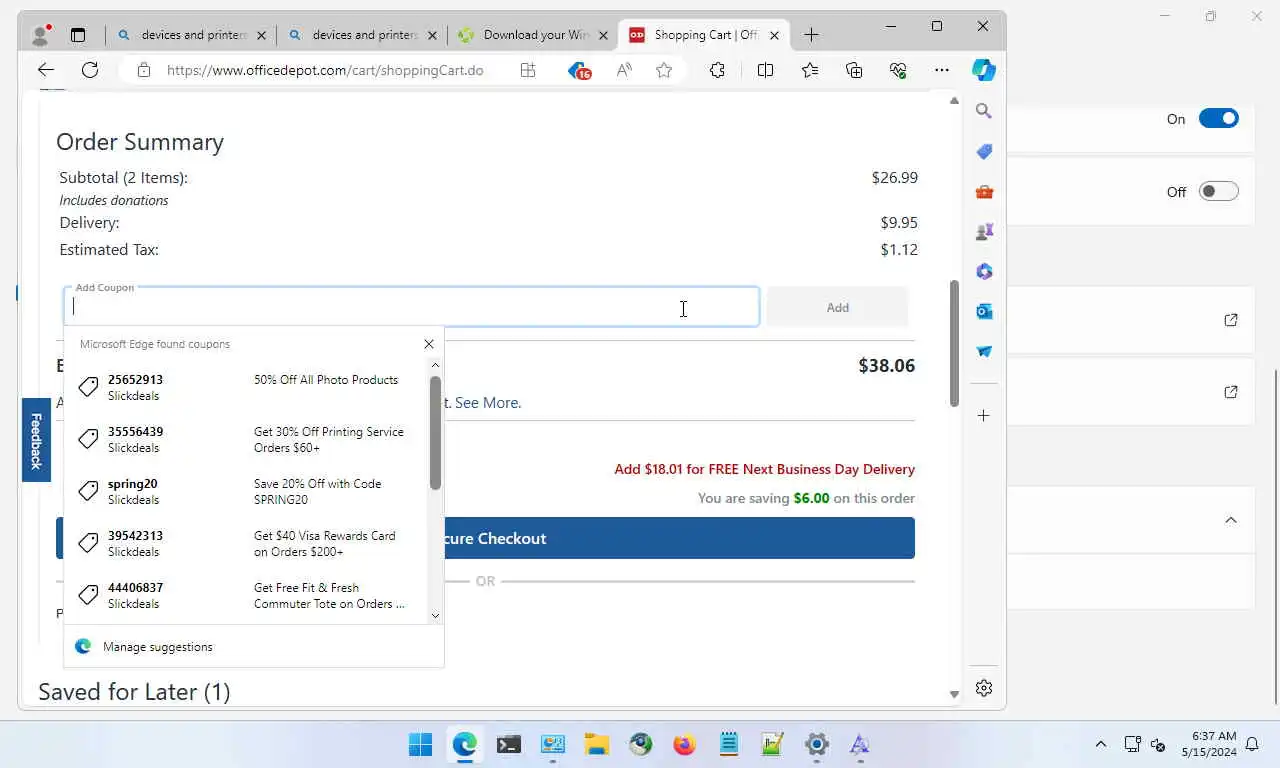Open the Copilot sidebar button
Screen dimensions: 1280x768
pyautogui.click(x=984, y=70)
